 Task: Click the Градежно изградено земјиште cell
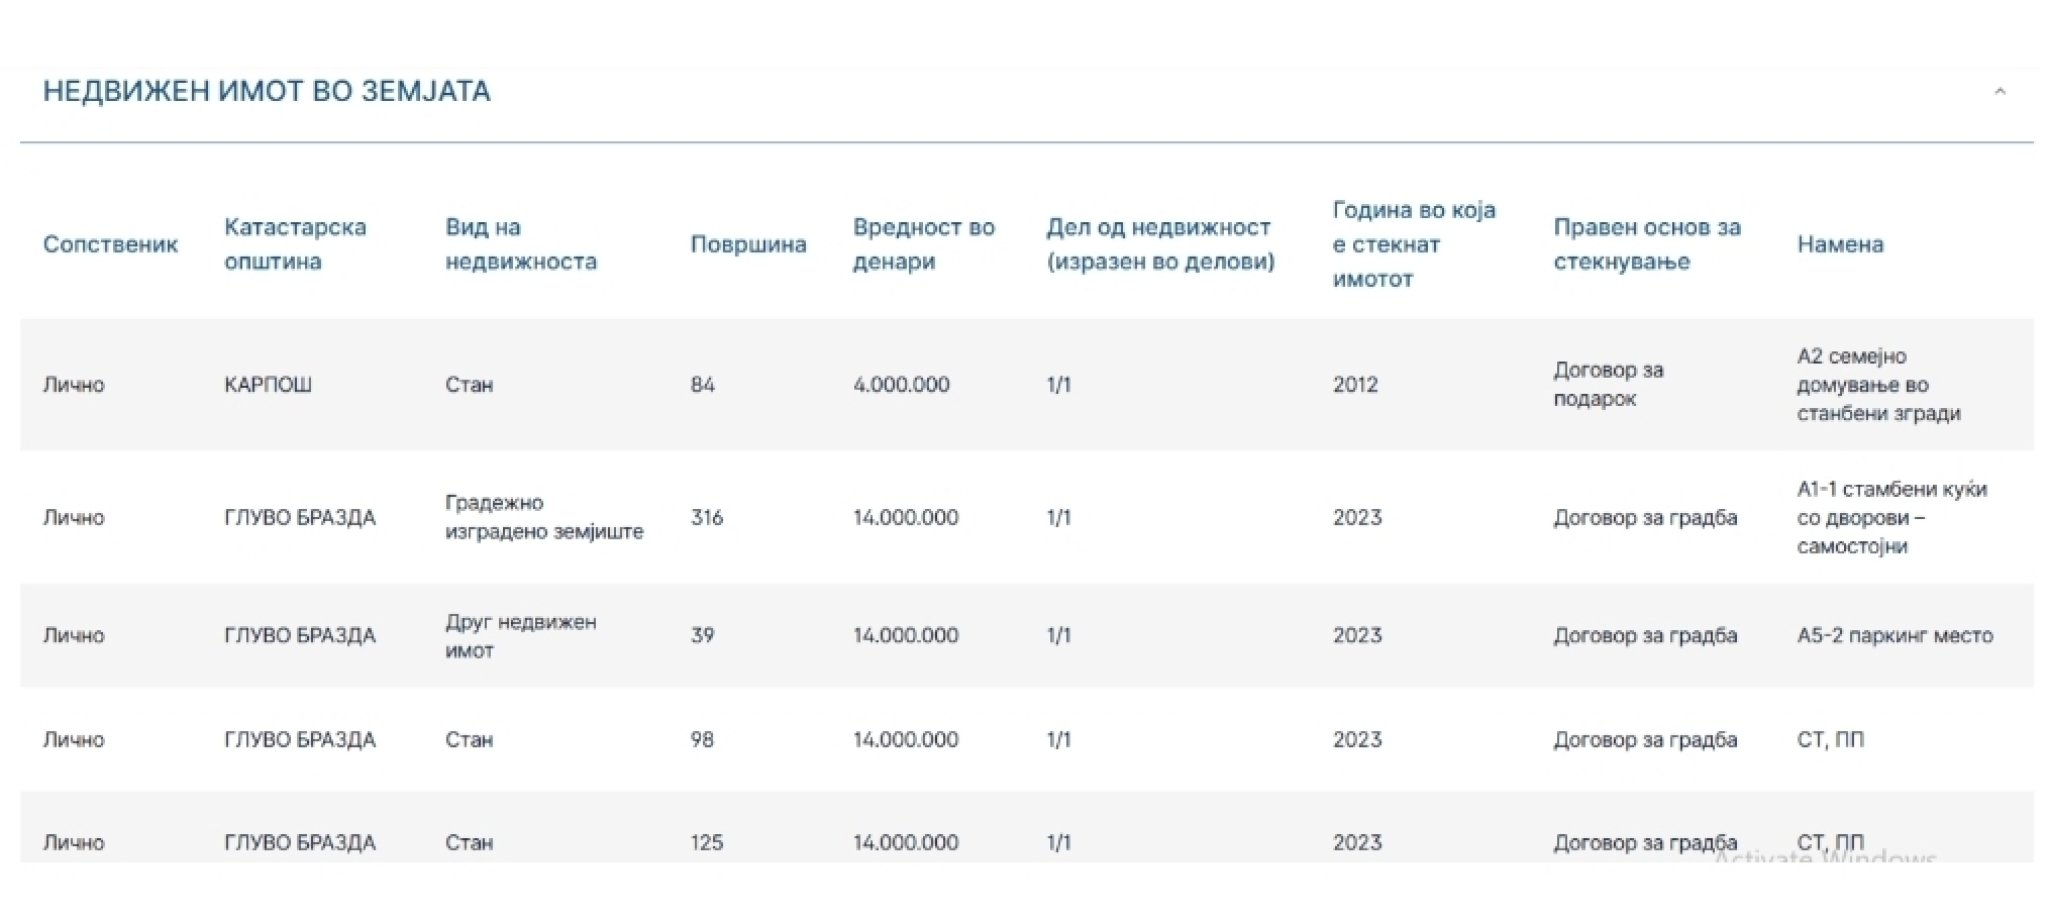pos(544,518)
